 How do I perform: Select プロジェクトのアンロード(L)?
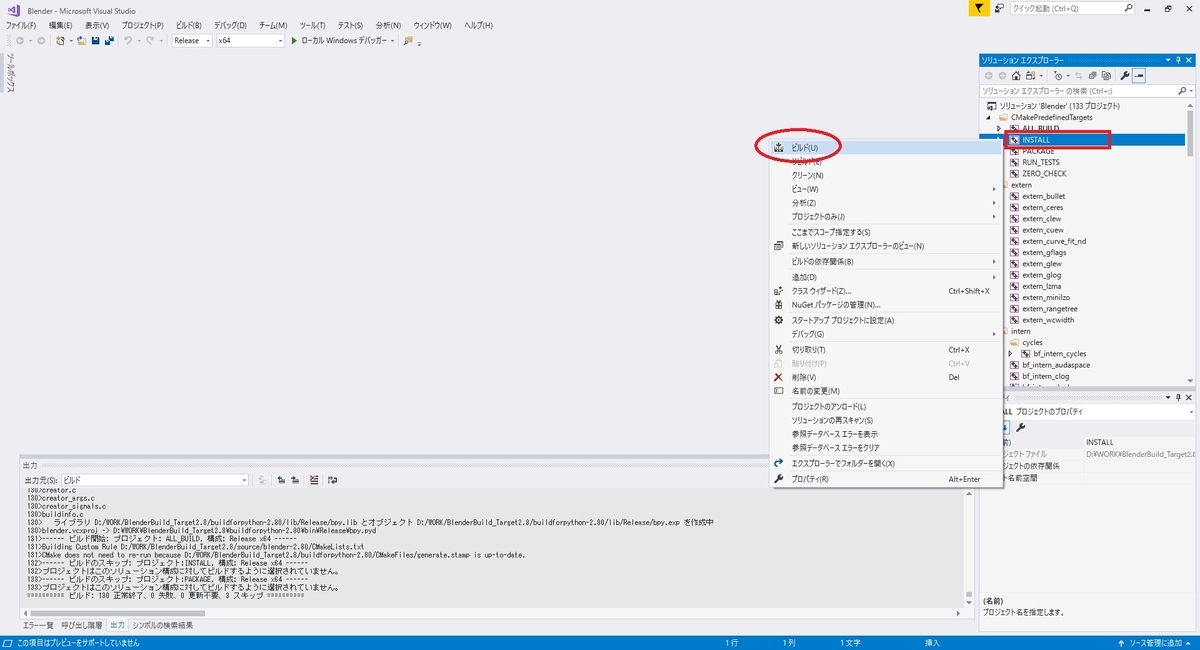point(885,407)
